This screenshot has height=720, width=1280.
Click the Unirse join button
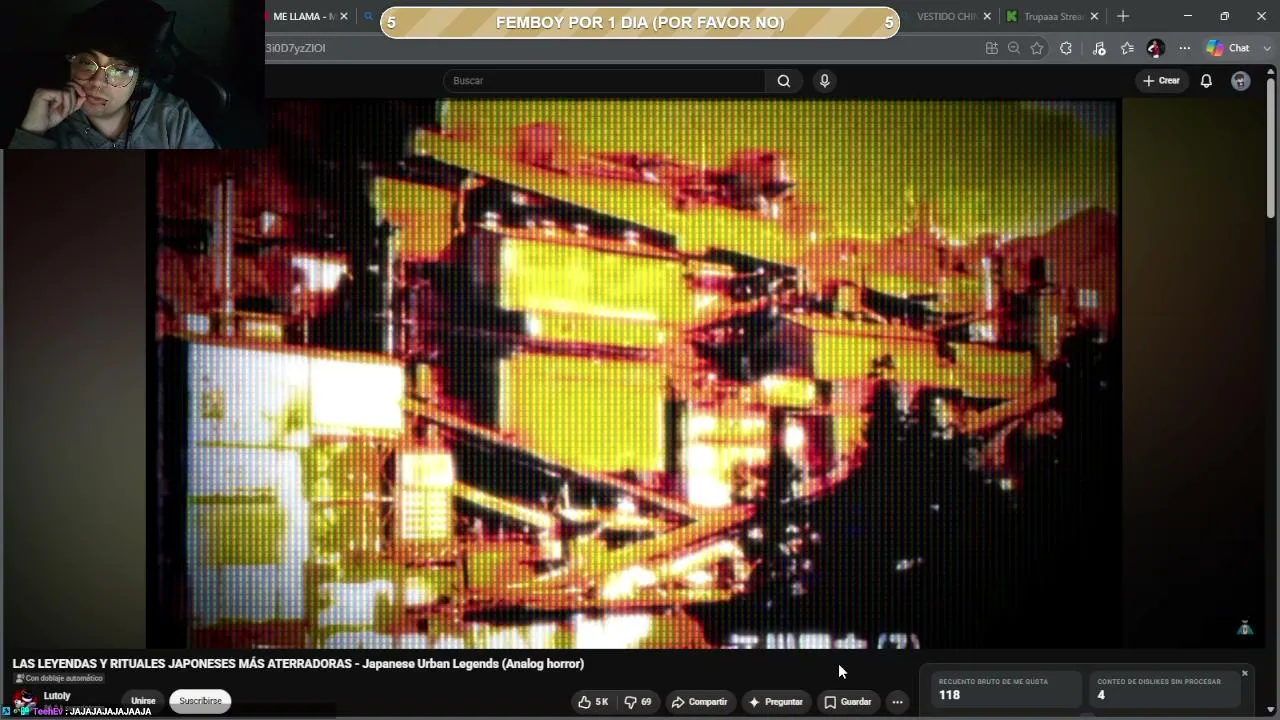pos(143,701)
